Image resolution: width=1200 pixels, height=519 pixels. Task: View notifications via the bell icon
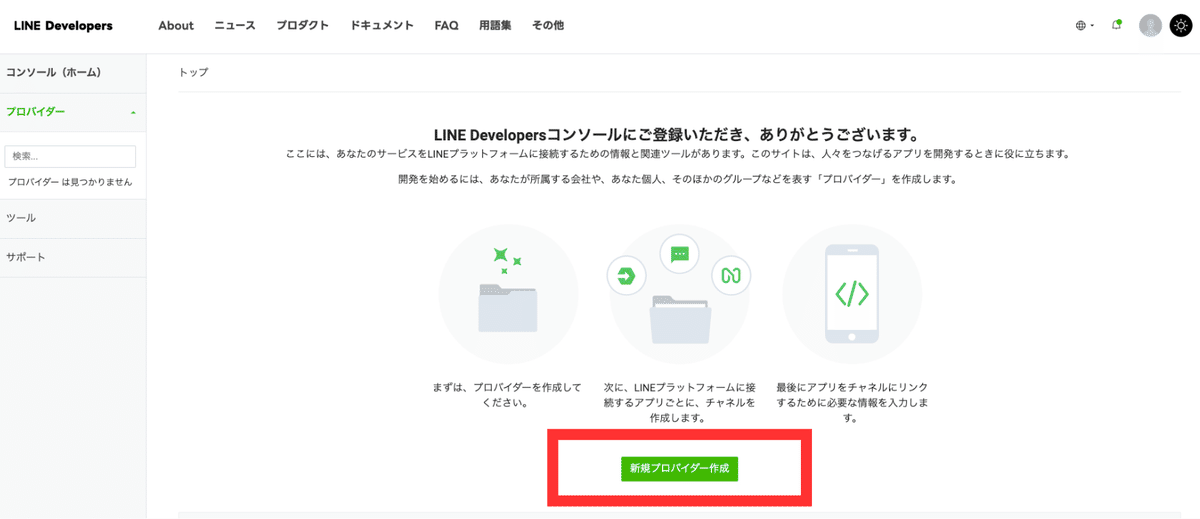tap(1116, 25)
